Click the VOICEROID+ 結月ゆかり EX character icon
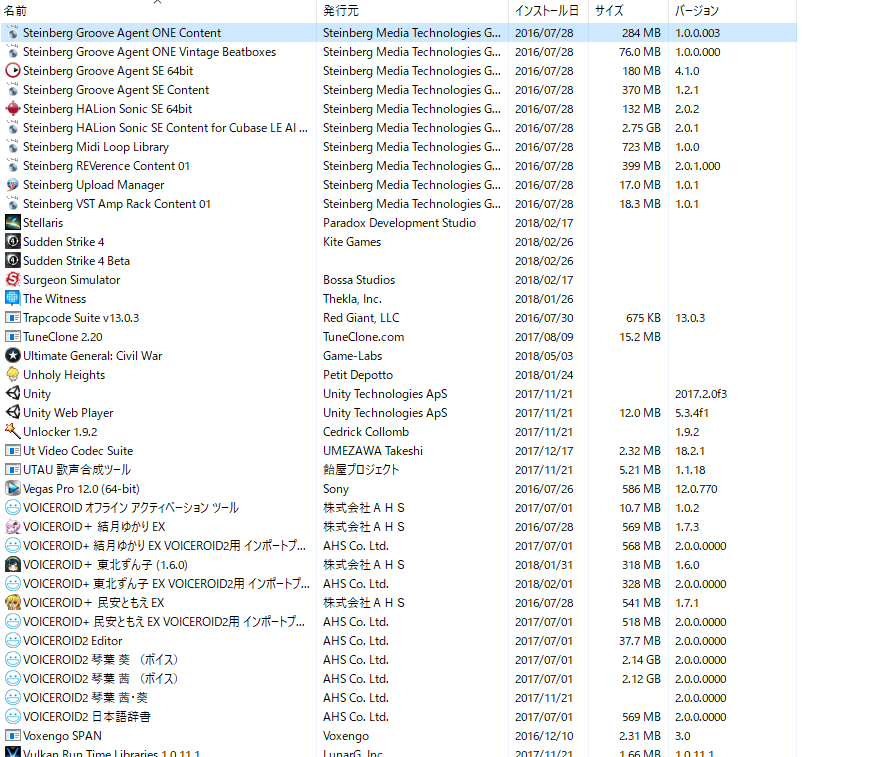This screenshot has width=884, height=757. point(12,527)
